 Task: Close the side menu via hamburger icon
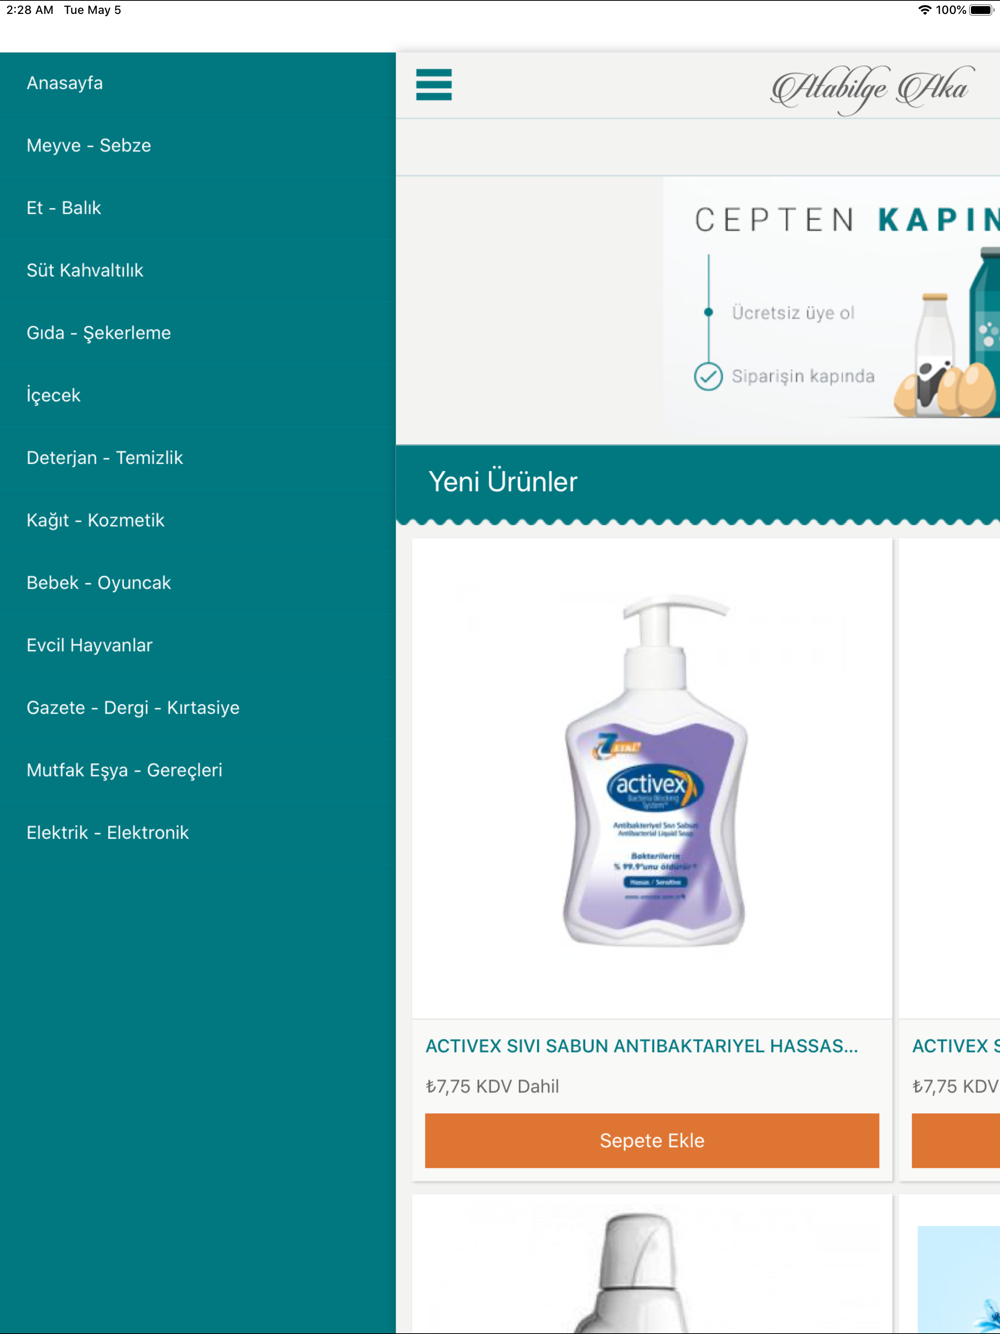(x=434, y=85)
